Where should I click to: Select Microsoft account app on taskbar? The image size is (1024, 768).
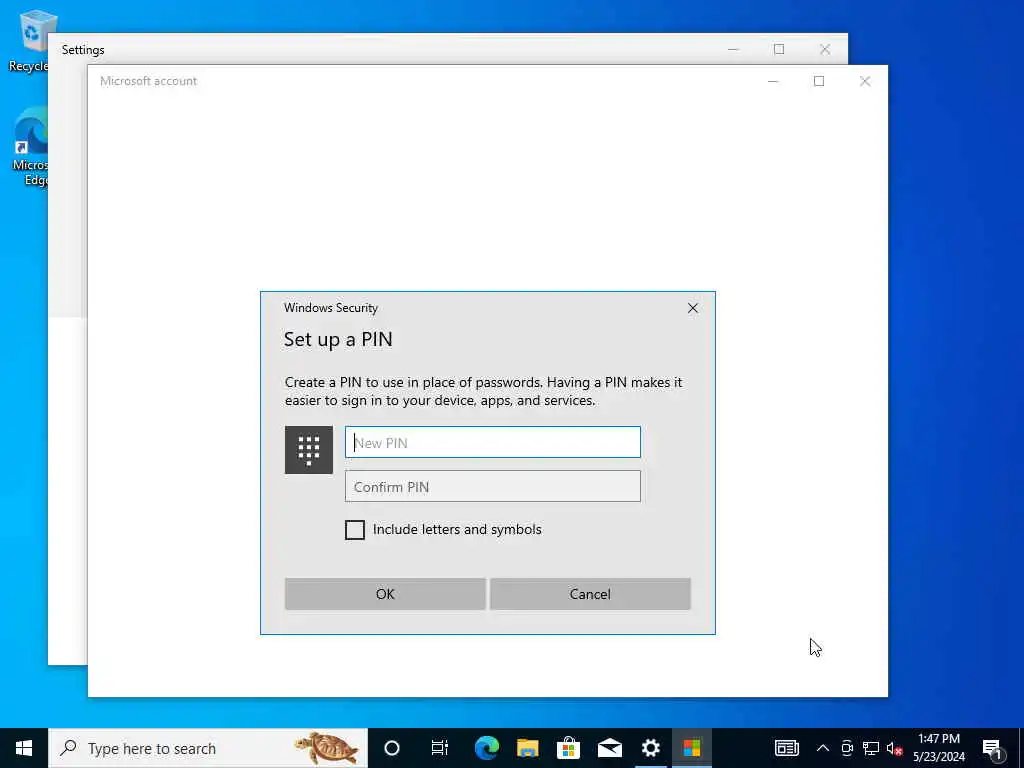point(692,748)
